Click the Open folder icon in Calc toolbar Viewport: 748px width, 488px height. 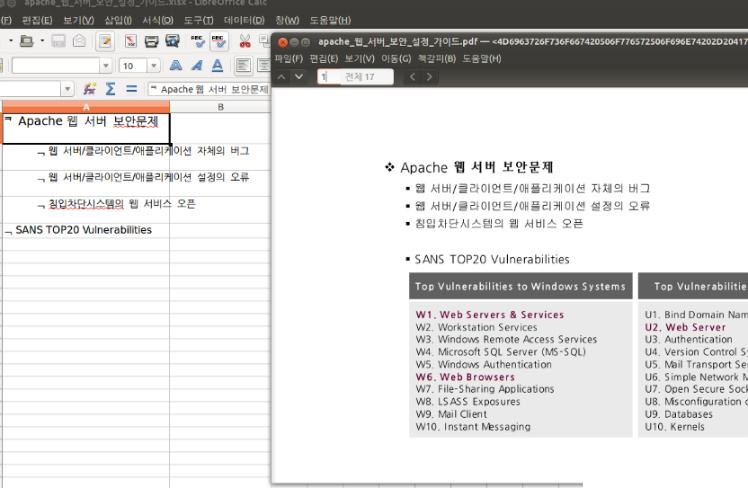(x=26, y=42)
